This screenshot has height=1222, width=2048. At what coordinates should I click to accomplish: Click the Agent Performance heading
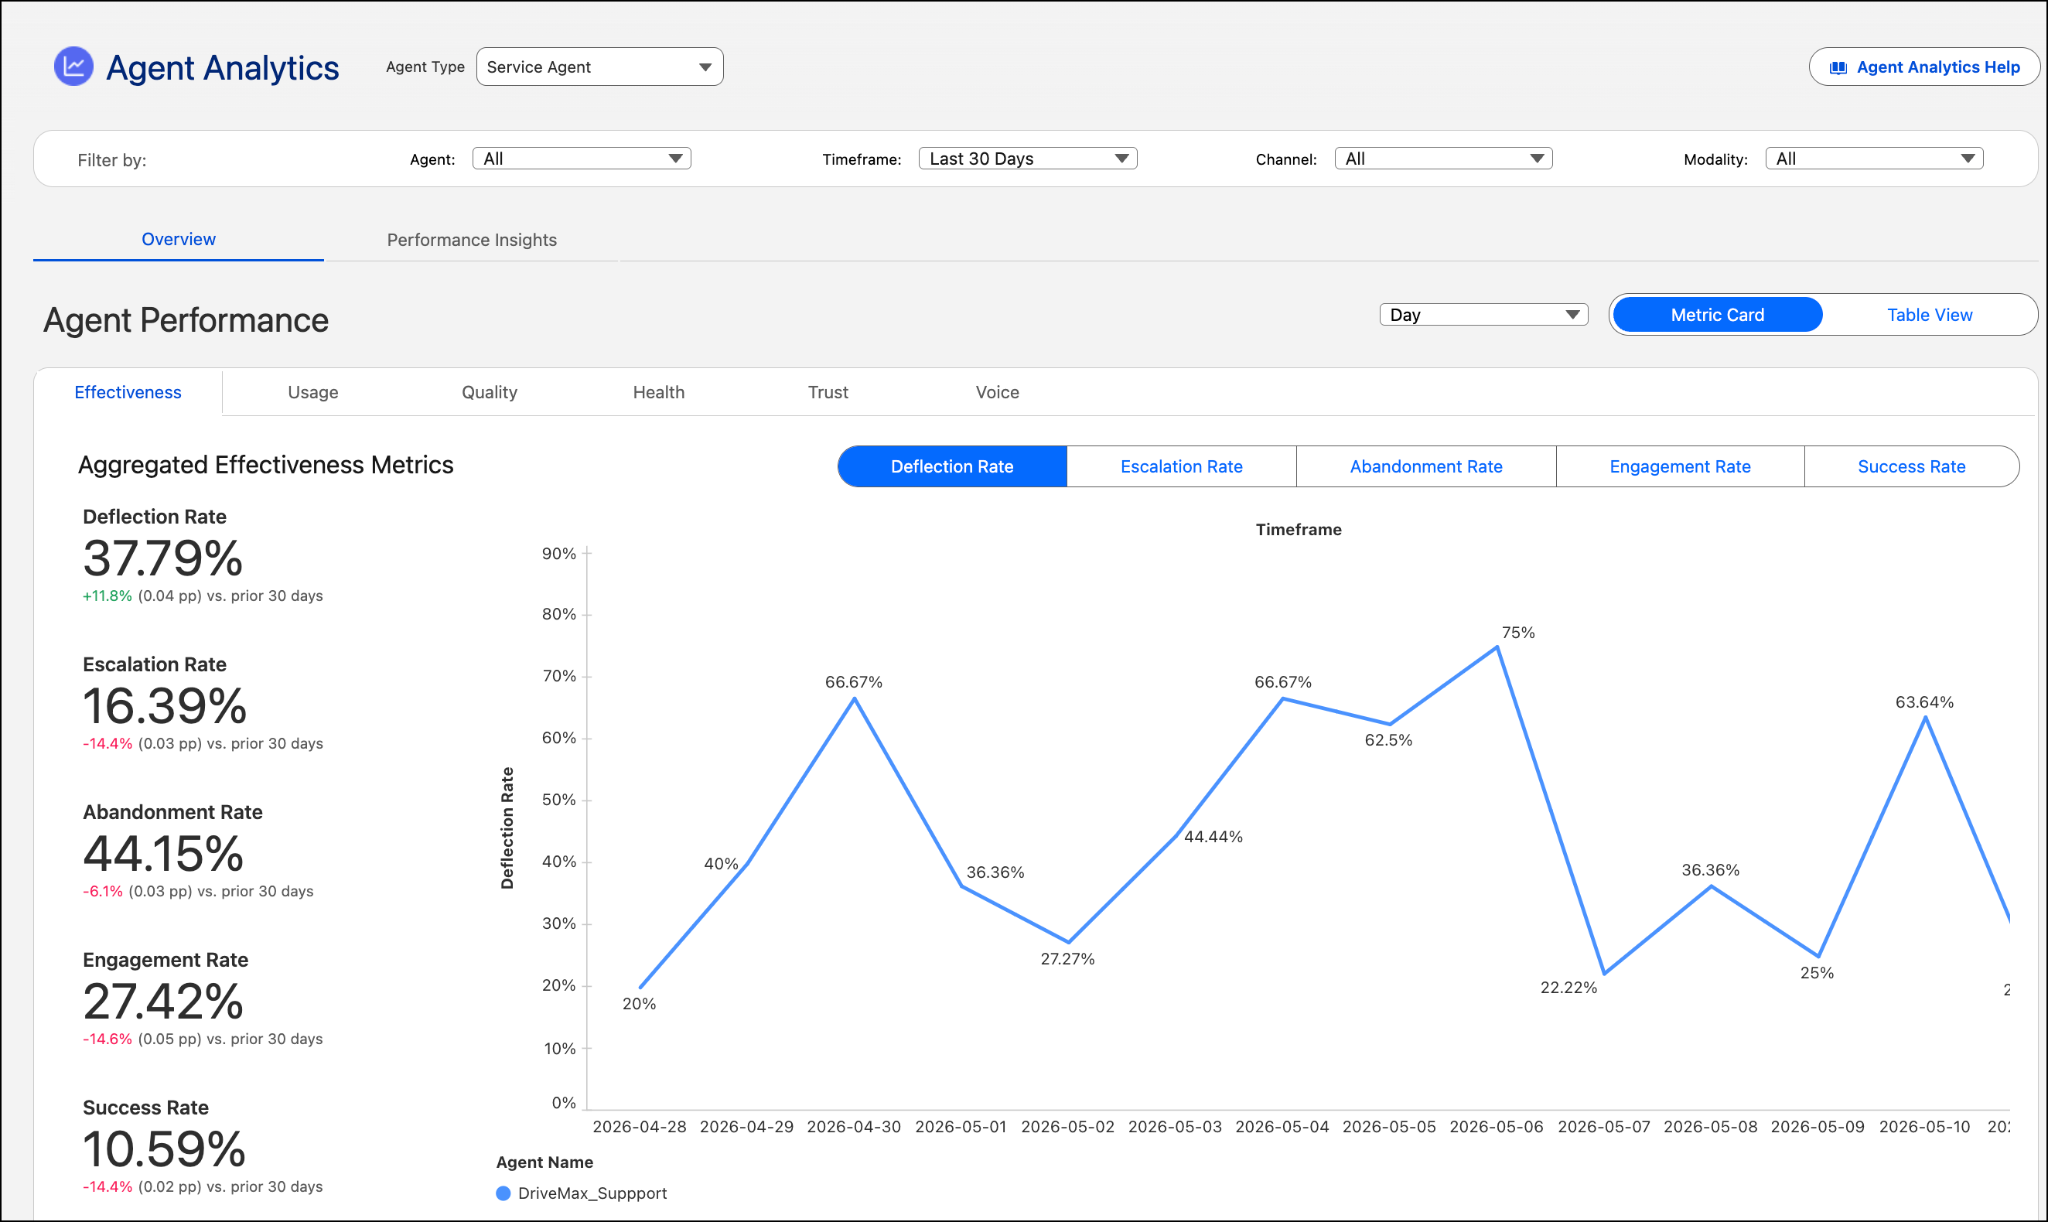click(x=186, y=320)
